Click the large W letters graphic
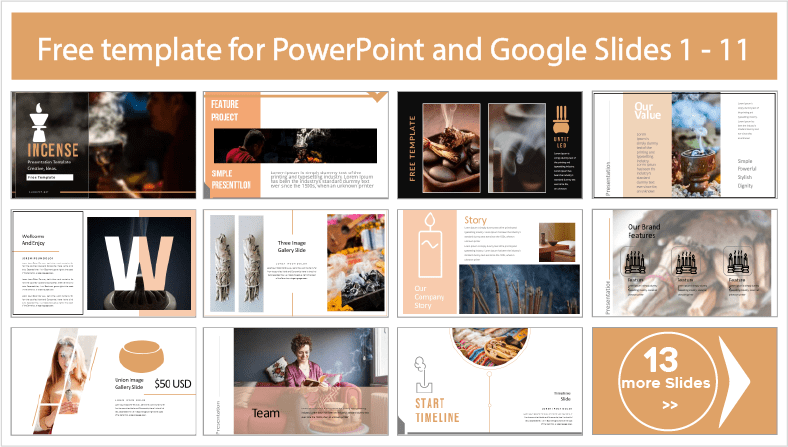Viewport: 788px width, 447px height. point(139,263)
